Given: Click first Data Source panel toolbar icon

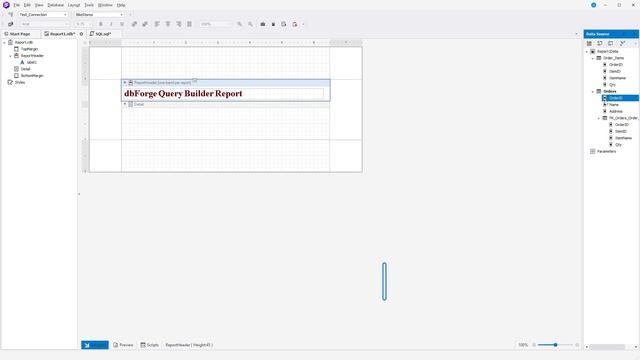Looking at the screenshot, I should [589, 43].
